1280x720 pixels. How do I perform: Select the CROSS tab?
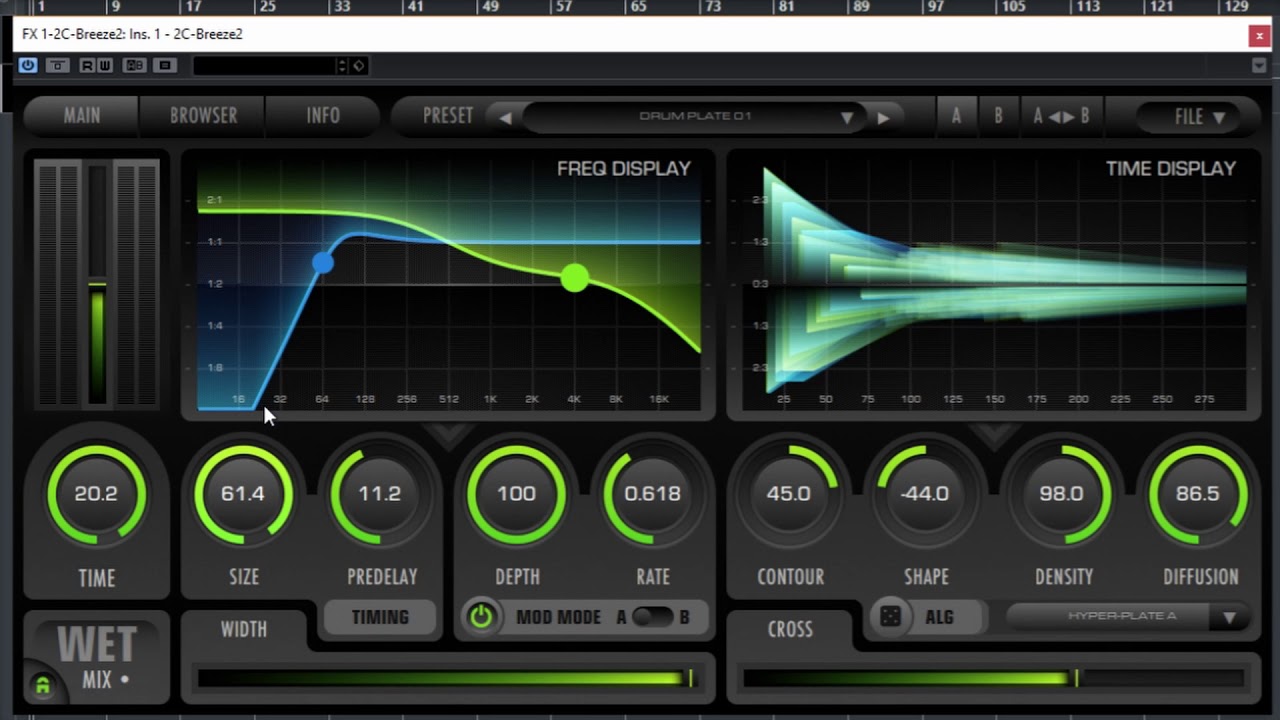tap(790, 629)
